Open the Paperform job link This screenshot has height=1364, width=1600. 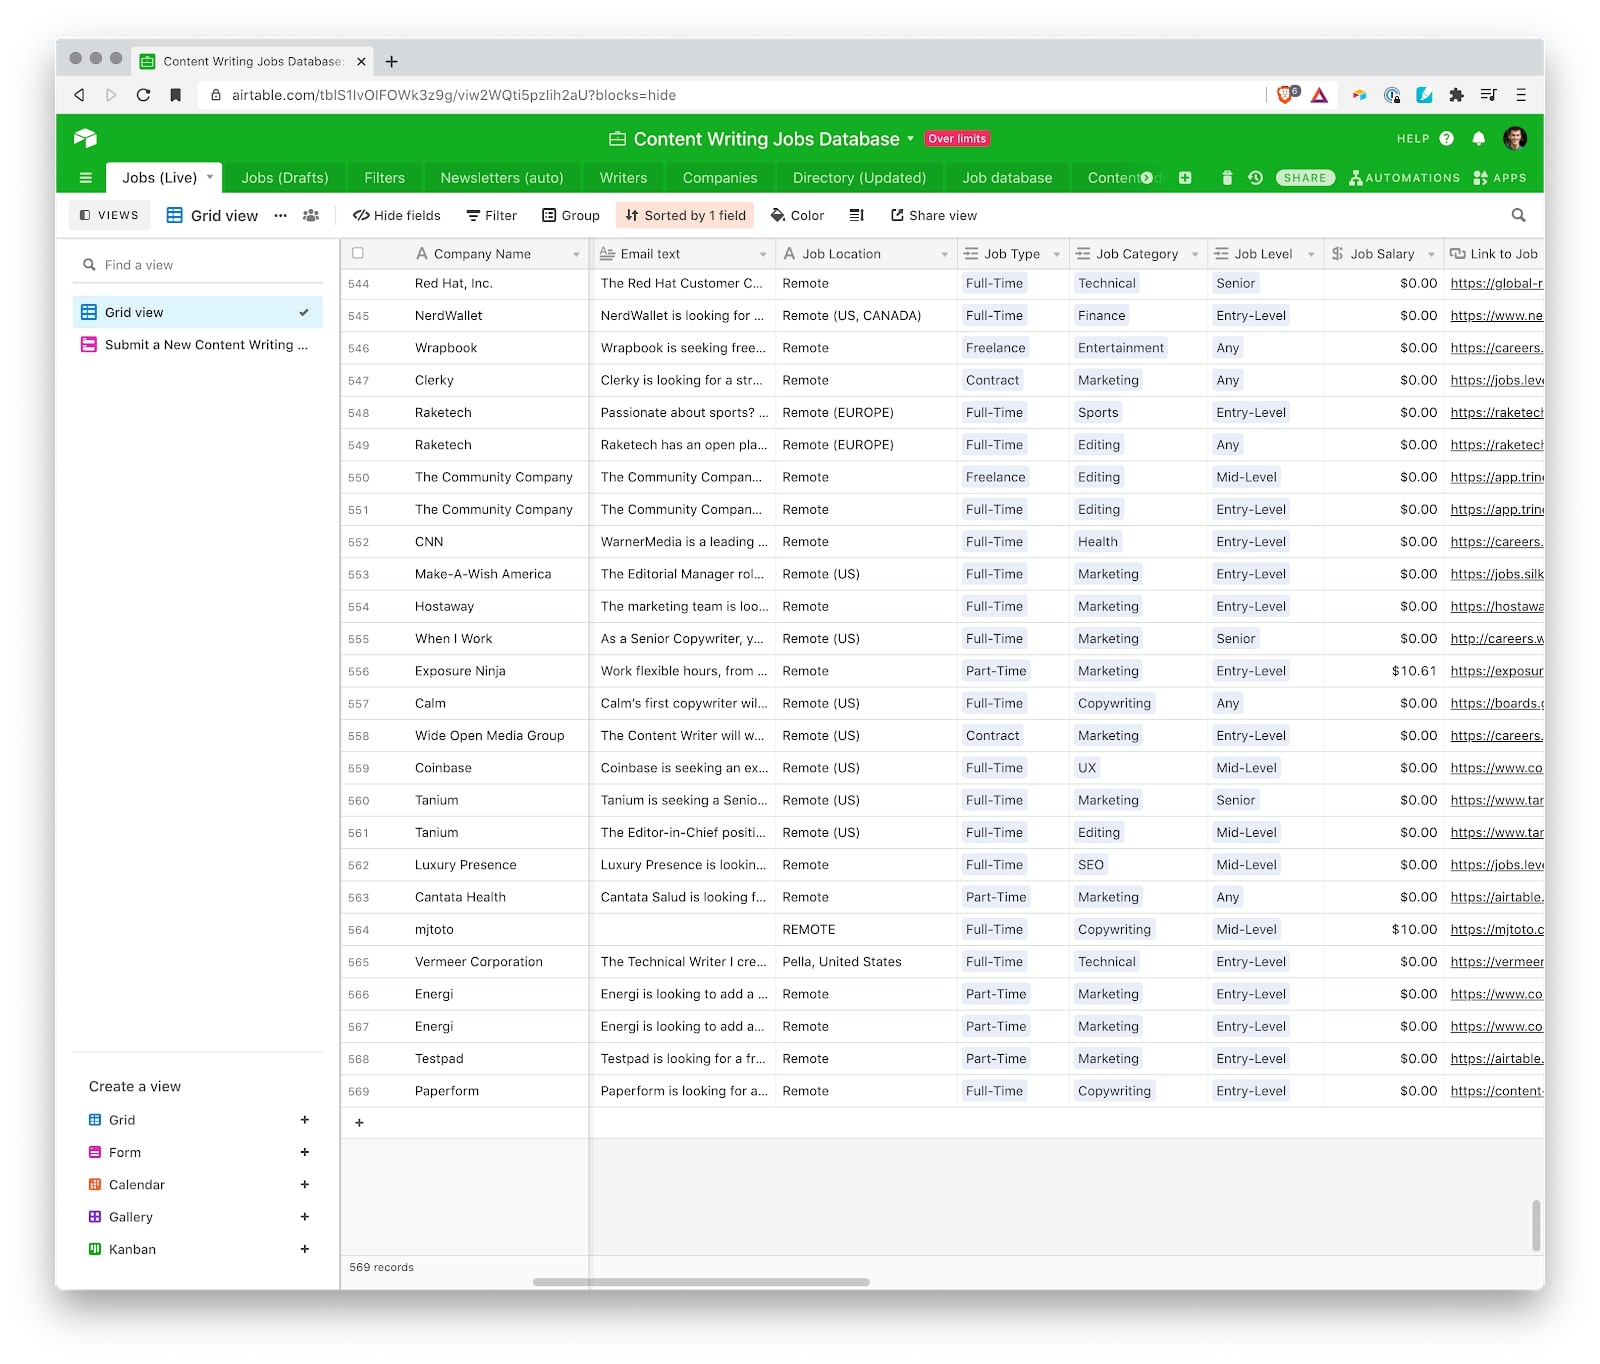[1496, 1091]
